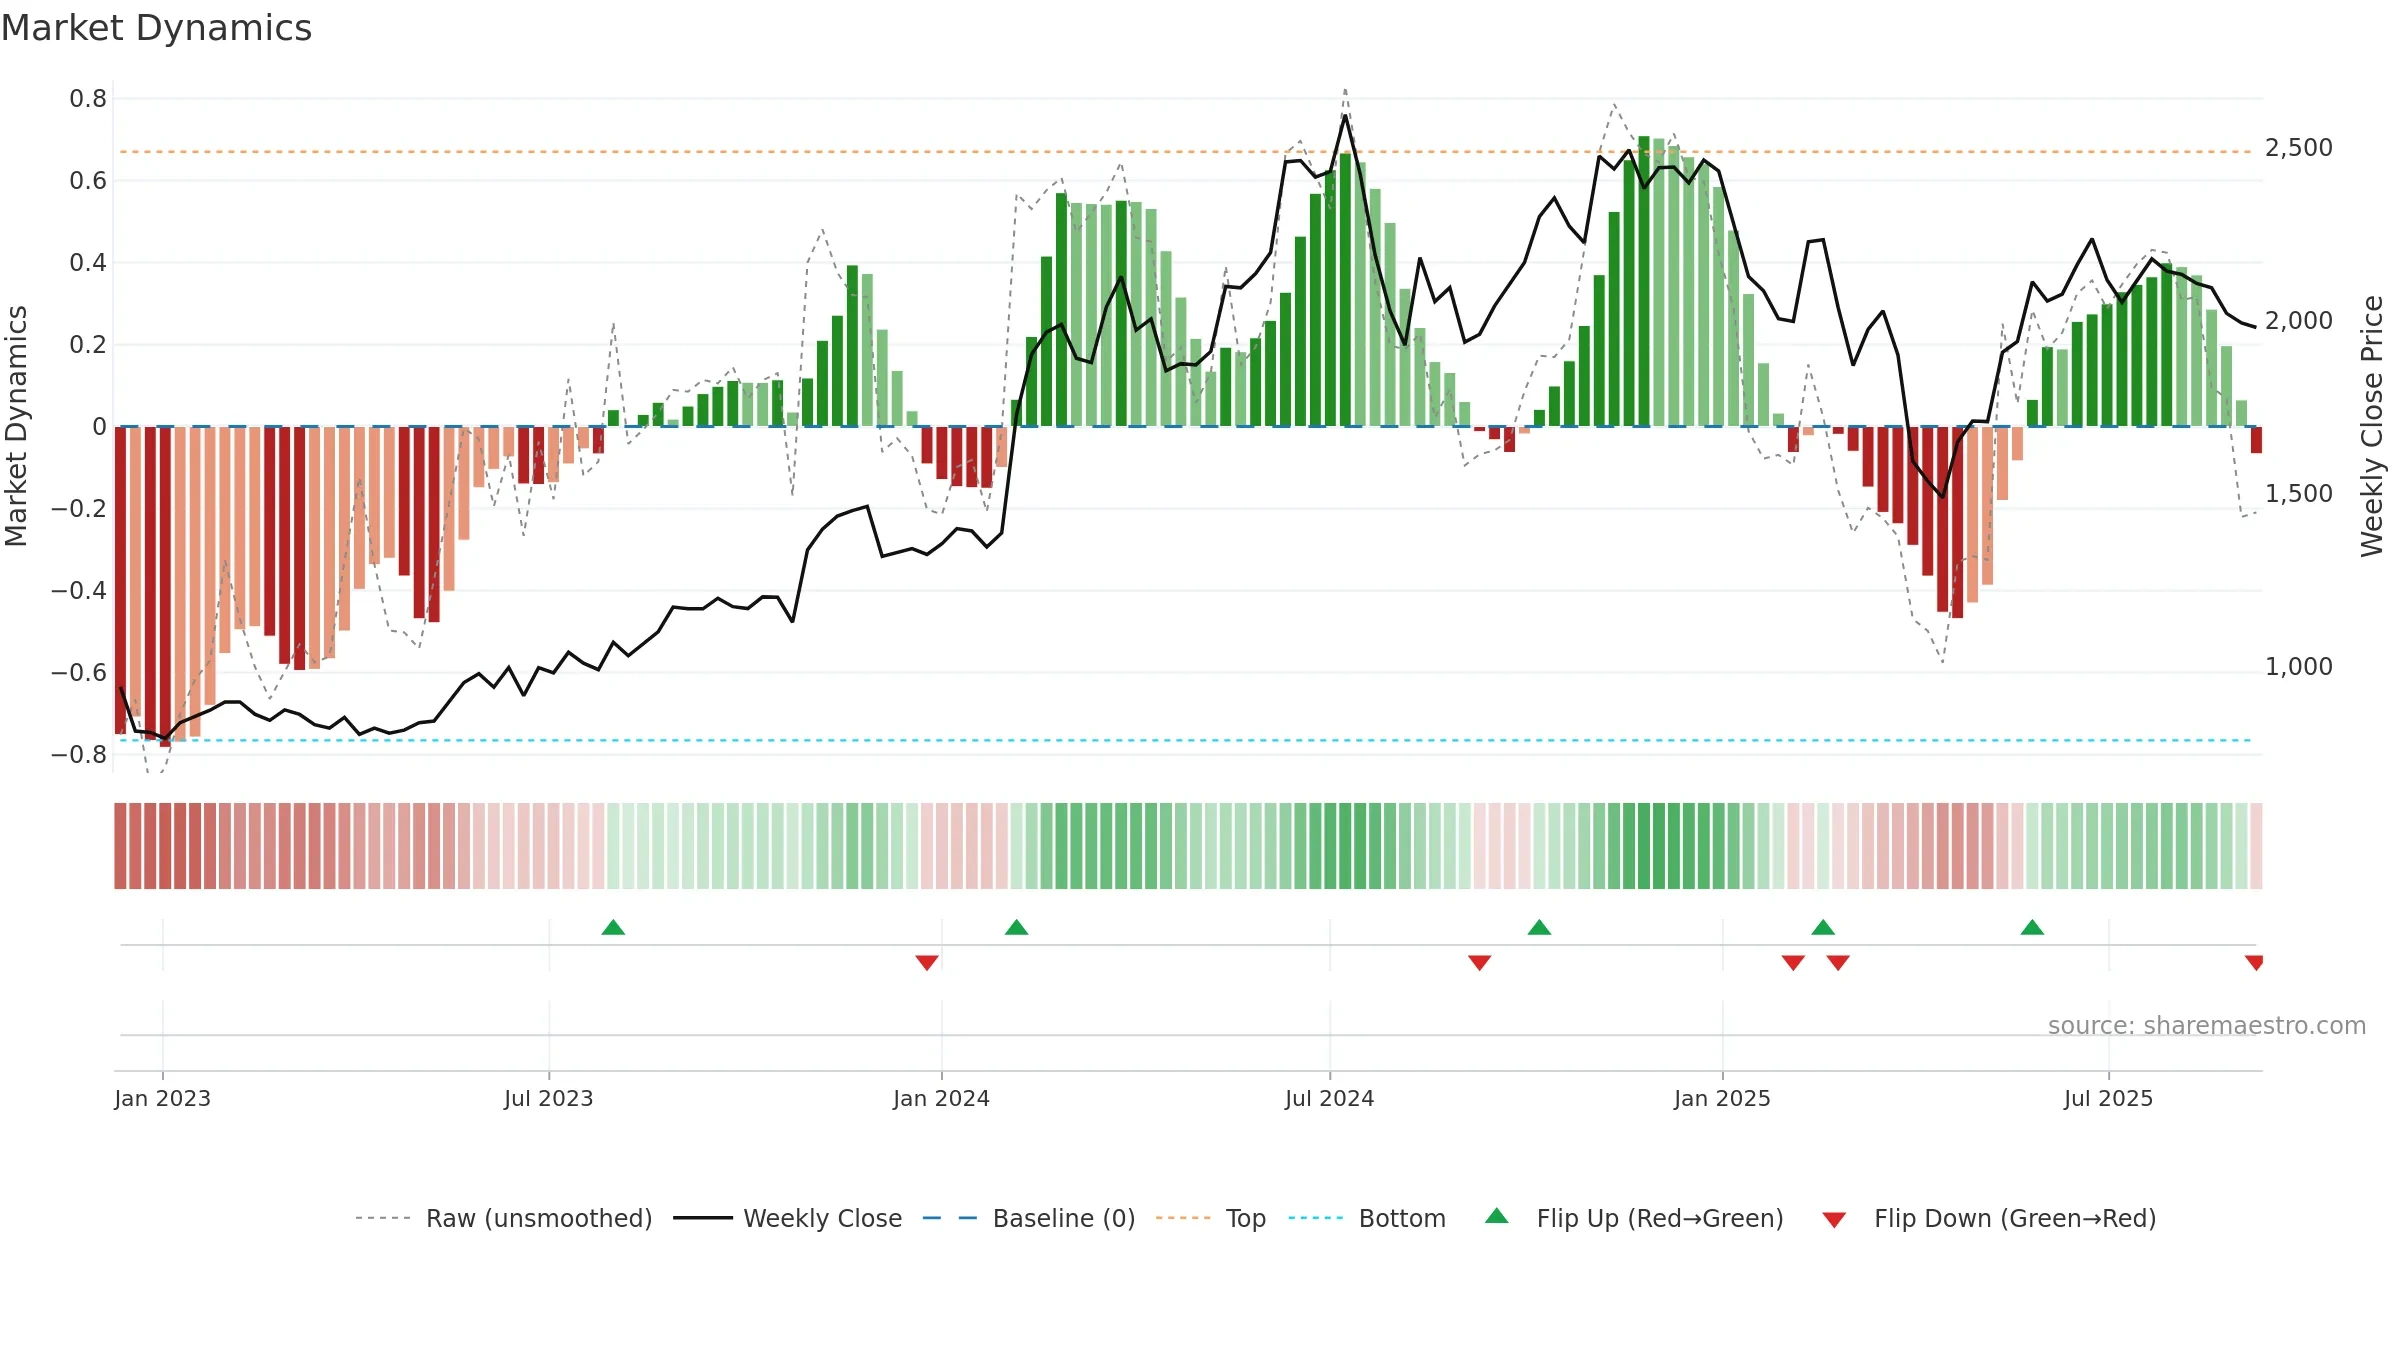Click the green flip-up marker after Jan 2025
Screen dimensions: 2400x1350
point(1823,927)
